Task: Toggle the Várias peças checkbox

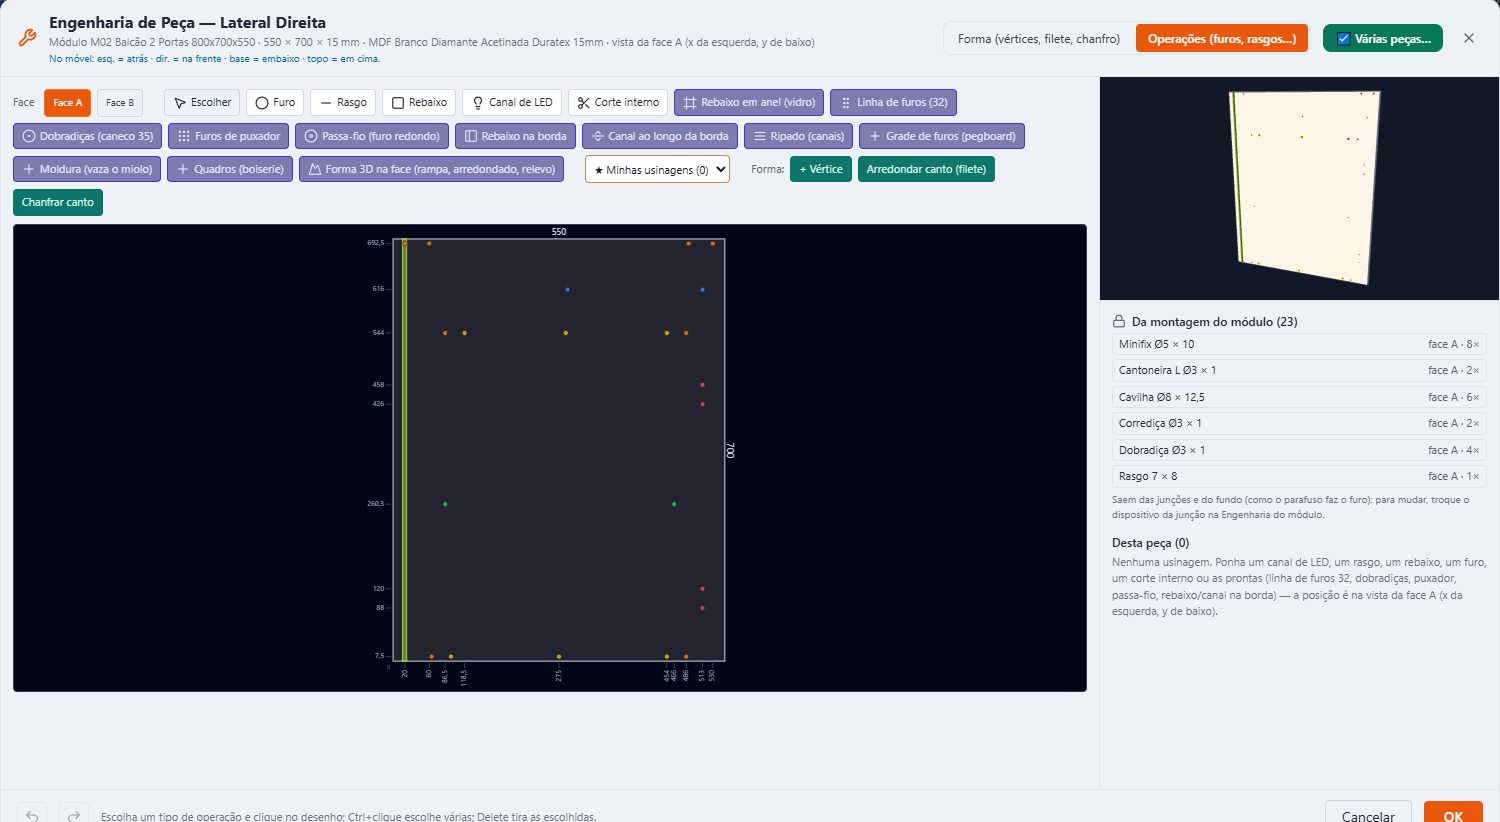Action: click(1344, 39)
